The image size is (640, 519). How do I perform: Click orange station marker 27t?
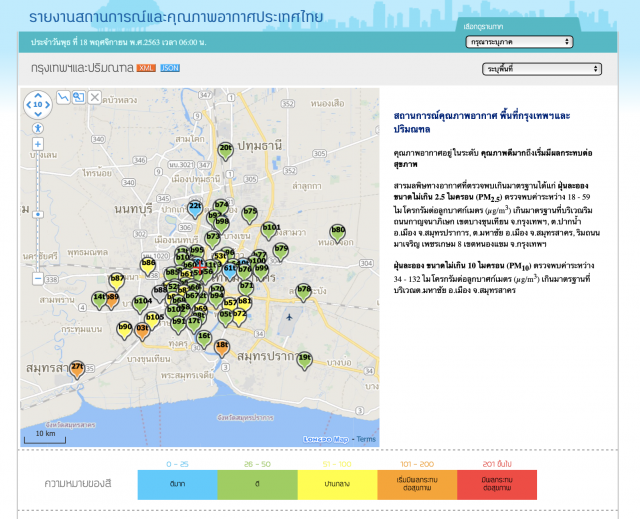(x=77, y=368)
